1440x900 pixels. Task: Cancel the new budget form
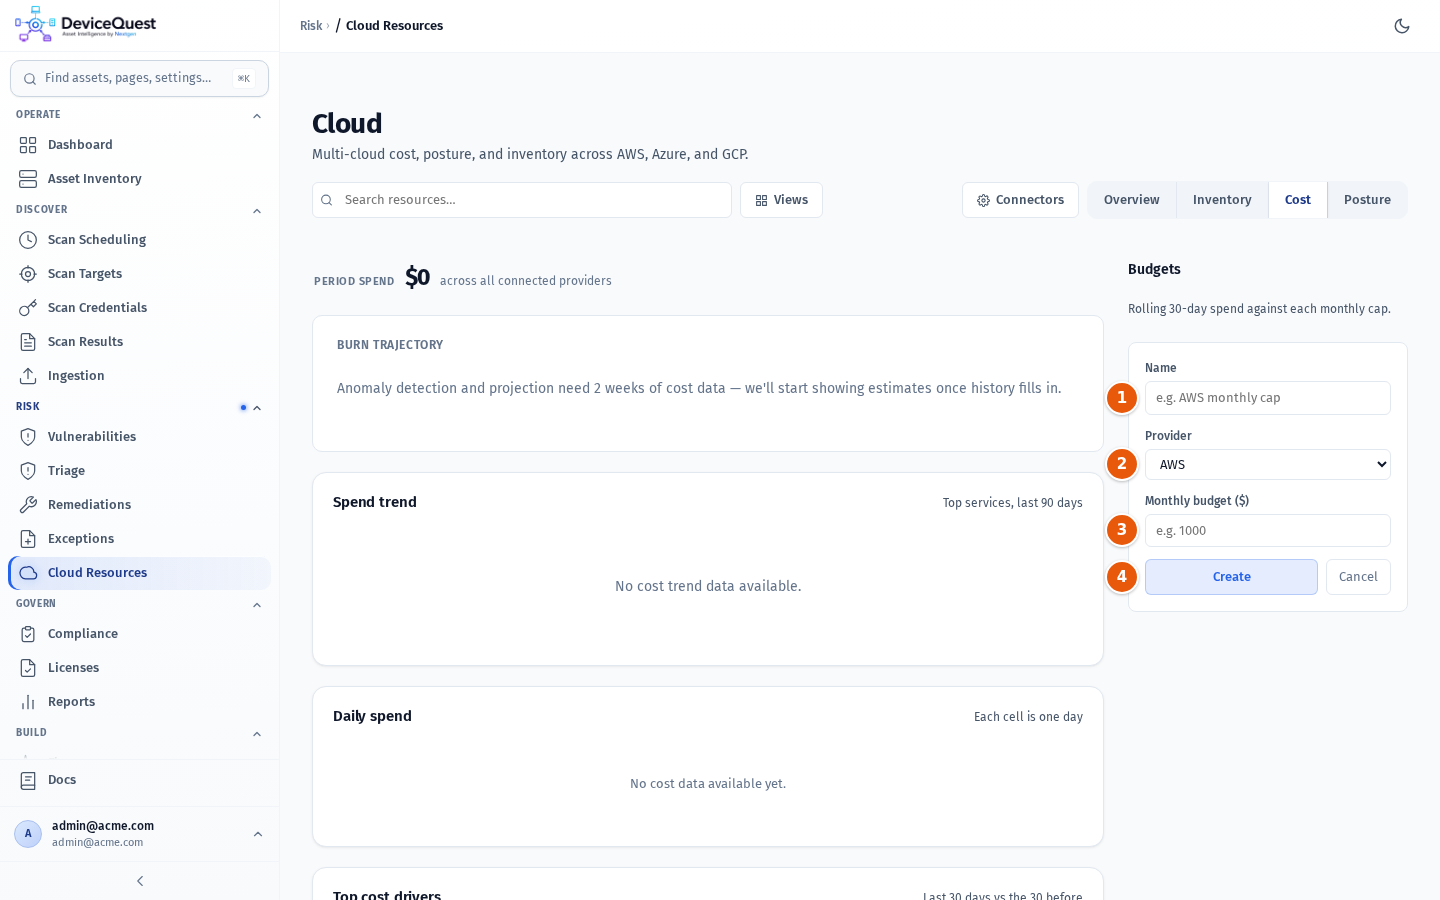coord(1358,577)
